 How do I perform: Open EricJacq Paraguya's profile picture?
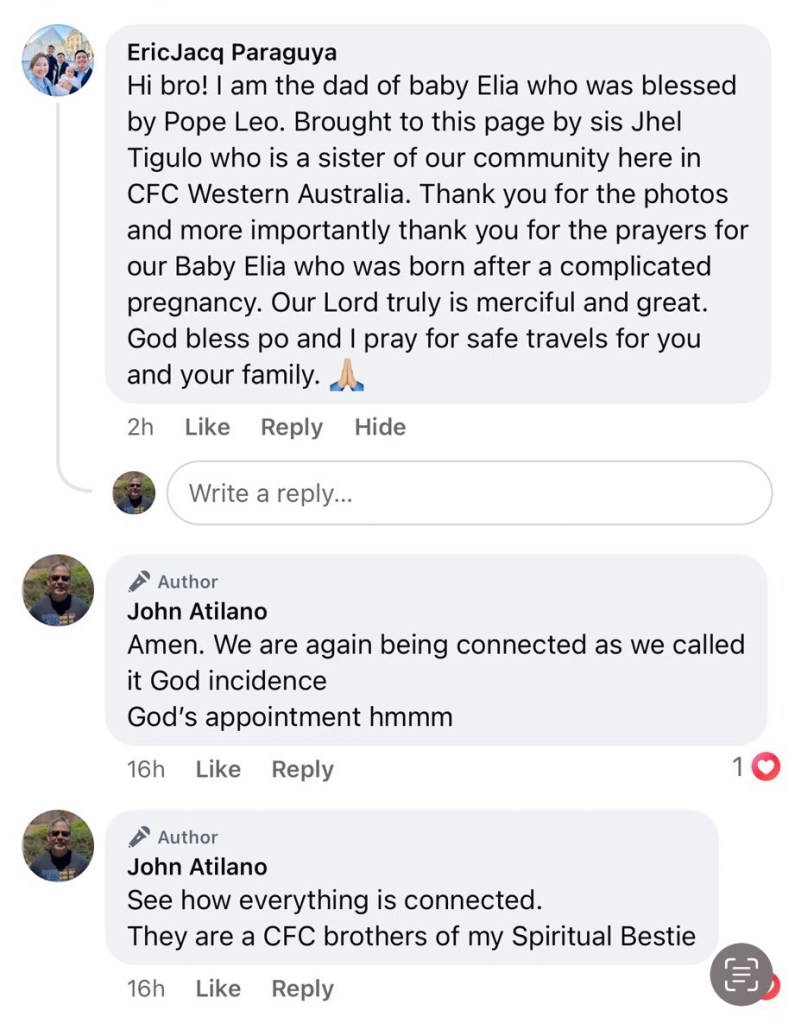tap(58, 60)
